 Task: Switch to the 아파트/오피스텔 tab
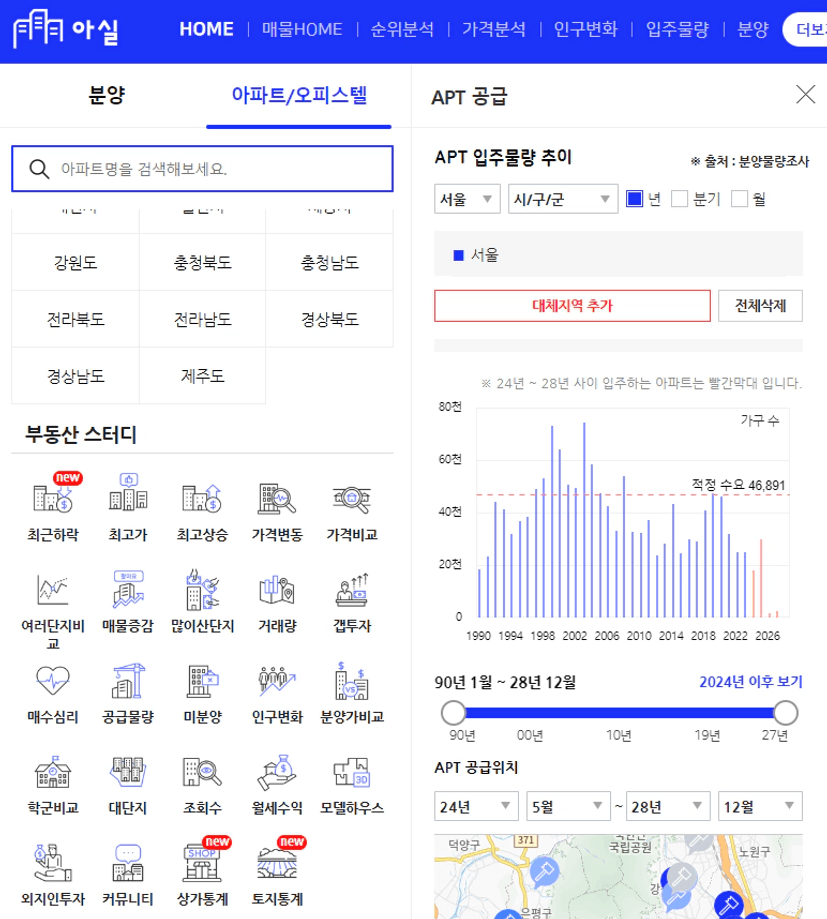click(x=299, y=95)
